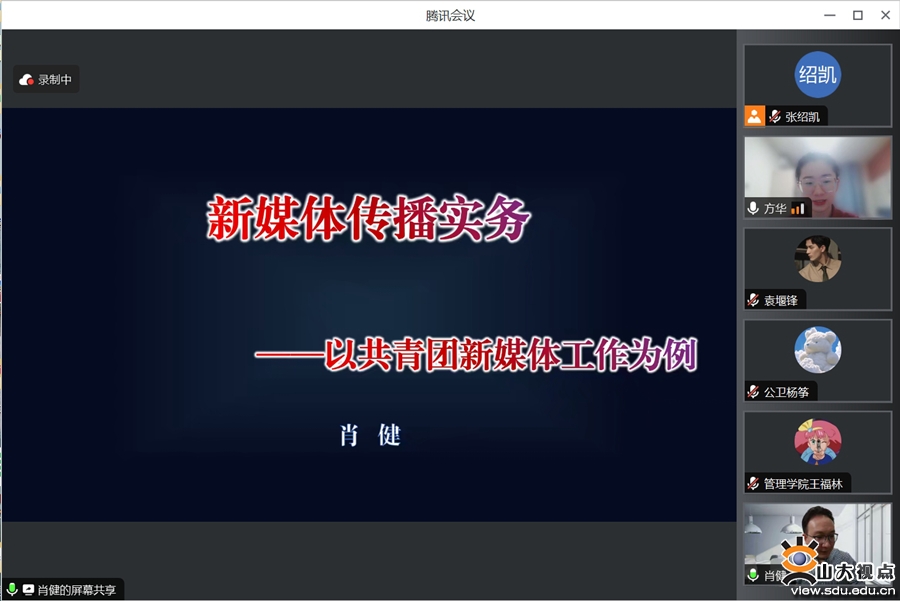Click the muted mic icon next to 袁堰锋
900x601 pixels.
[753, 300]
